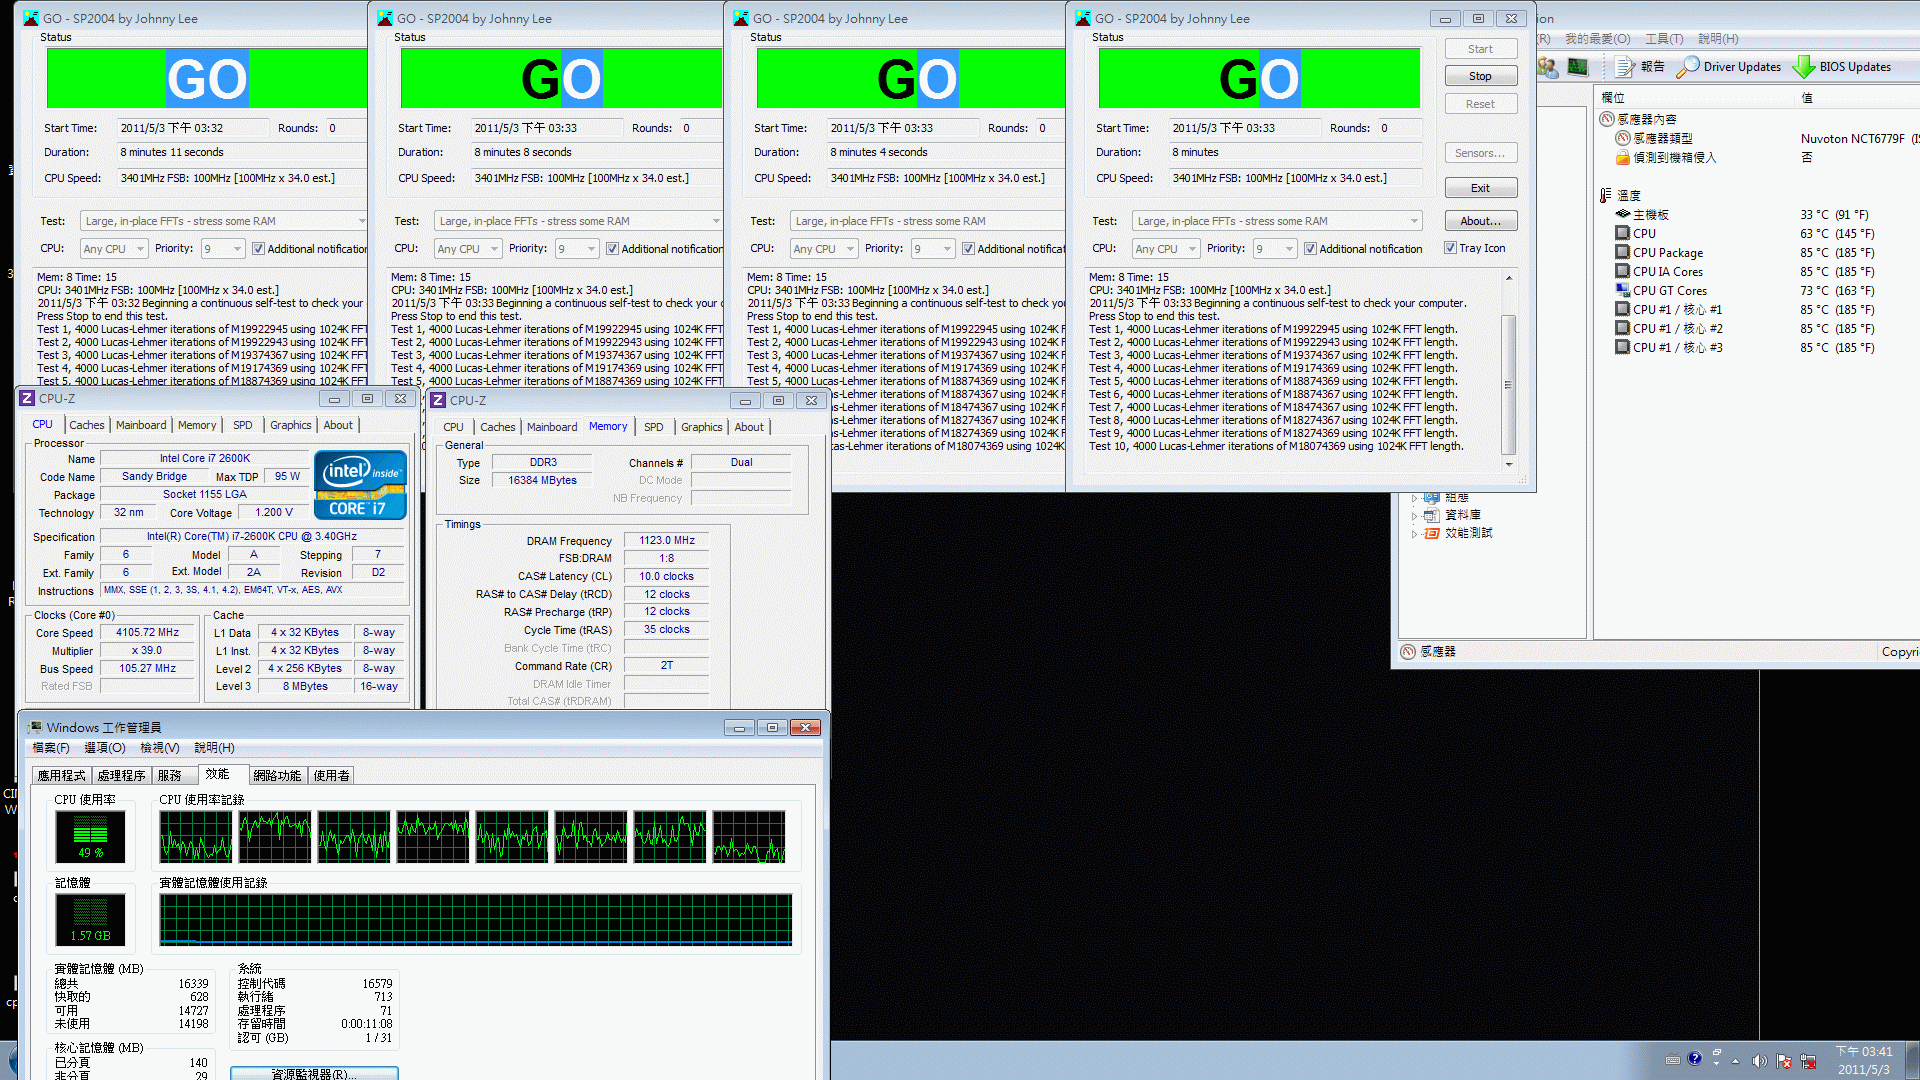The image size is (1920, 1080).
Task: Select the CPU Package chip icon
Action: point(1623,252)
